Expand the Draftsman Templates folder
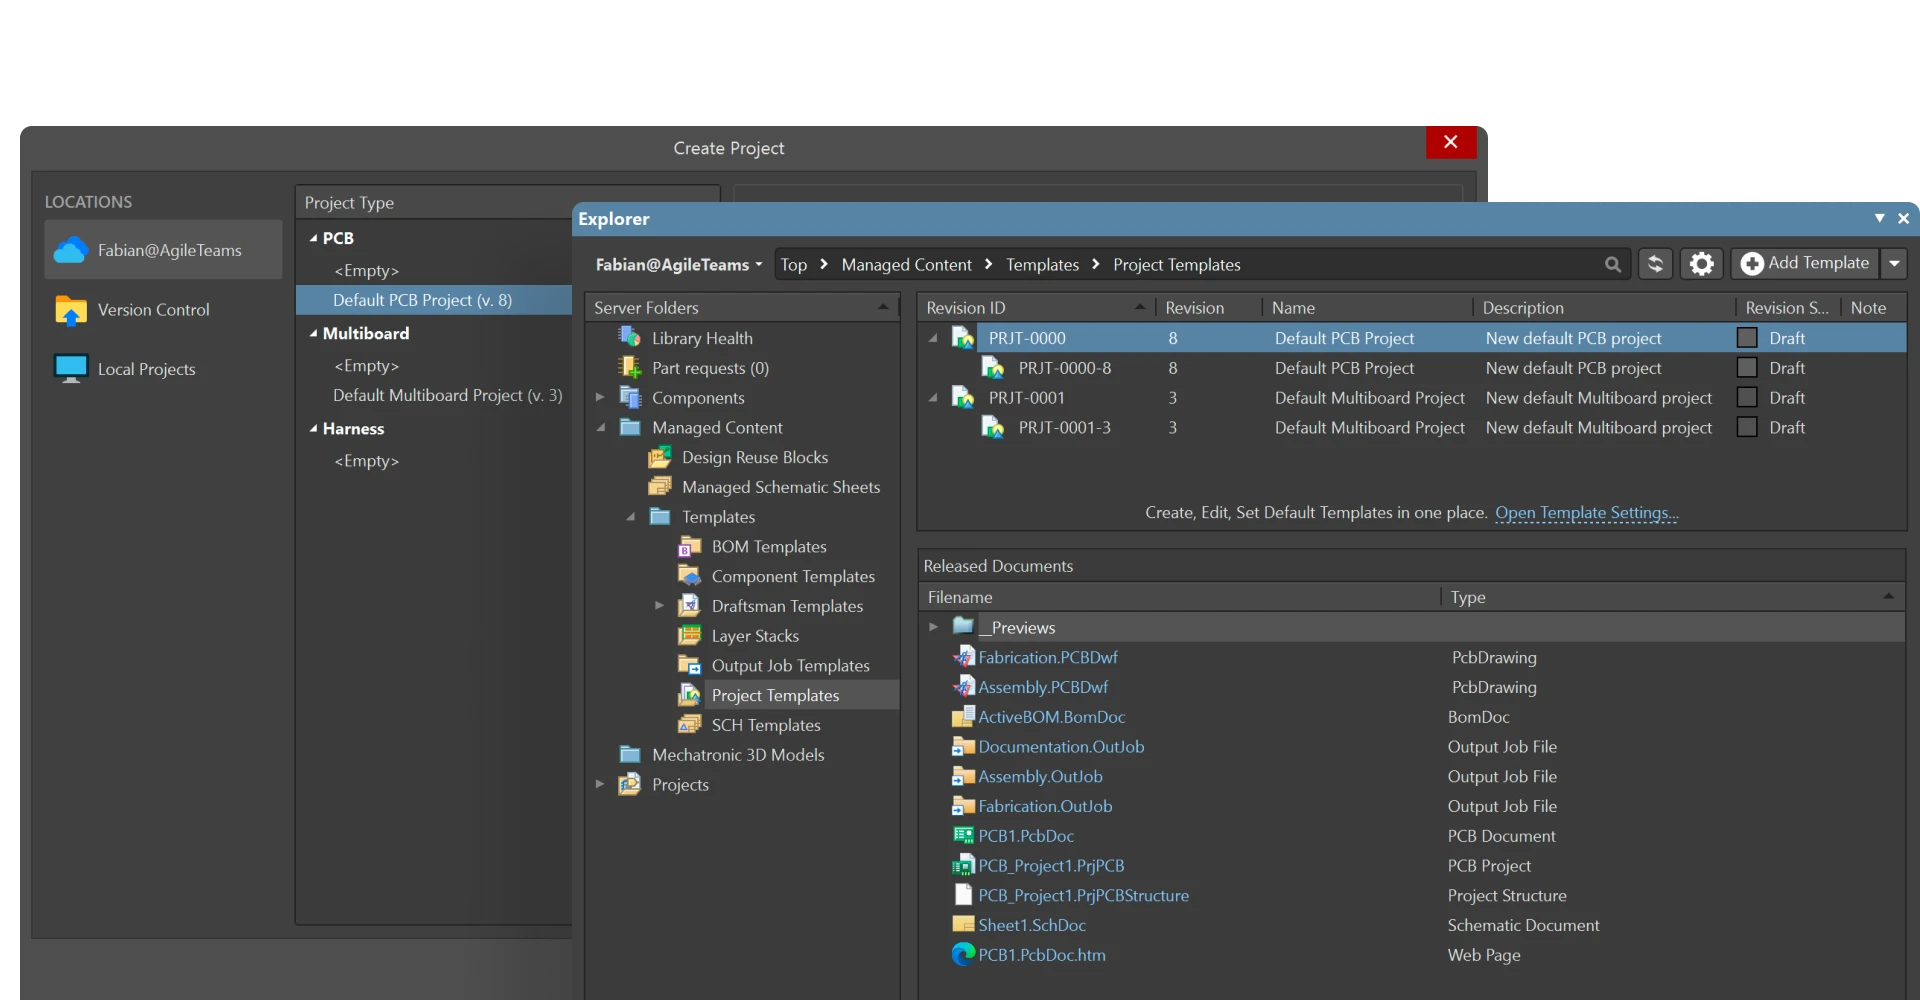Screen dimensions: 1920x1000 click(659, 606)
